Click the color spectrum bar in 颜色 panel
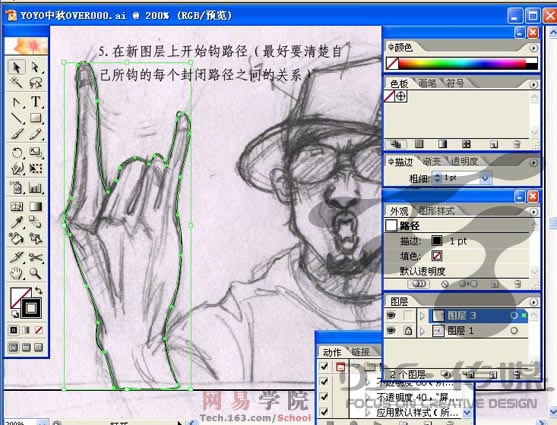 coord(462,64)
